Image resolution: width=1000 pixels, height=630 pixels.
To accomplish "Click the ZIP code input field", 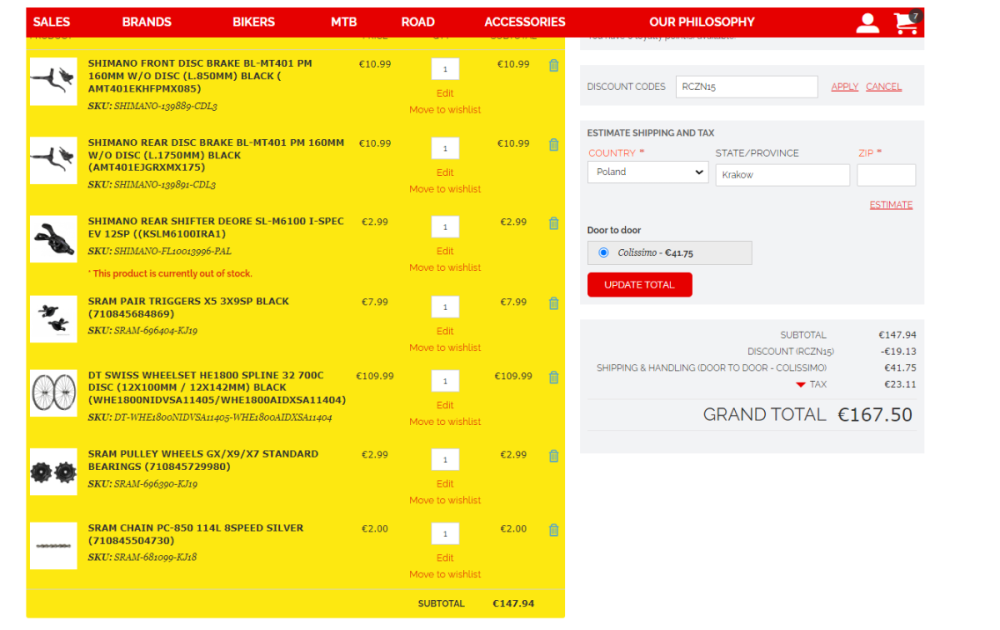I will 886,175.
